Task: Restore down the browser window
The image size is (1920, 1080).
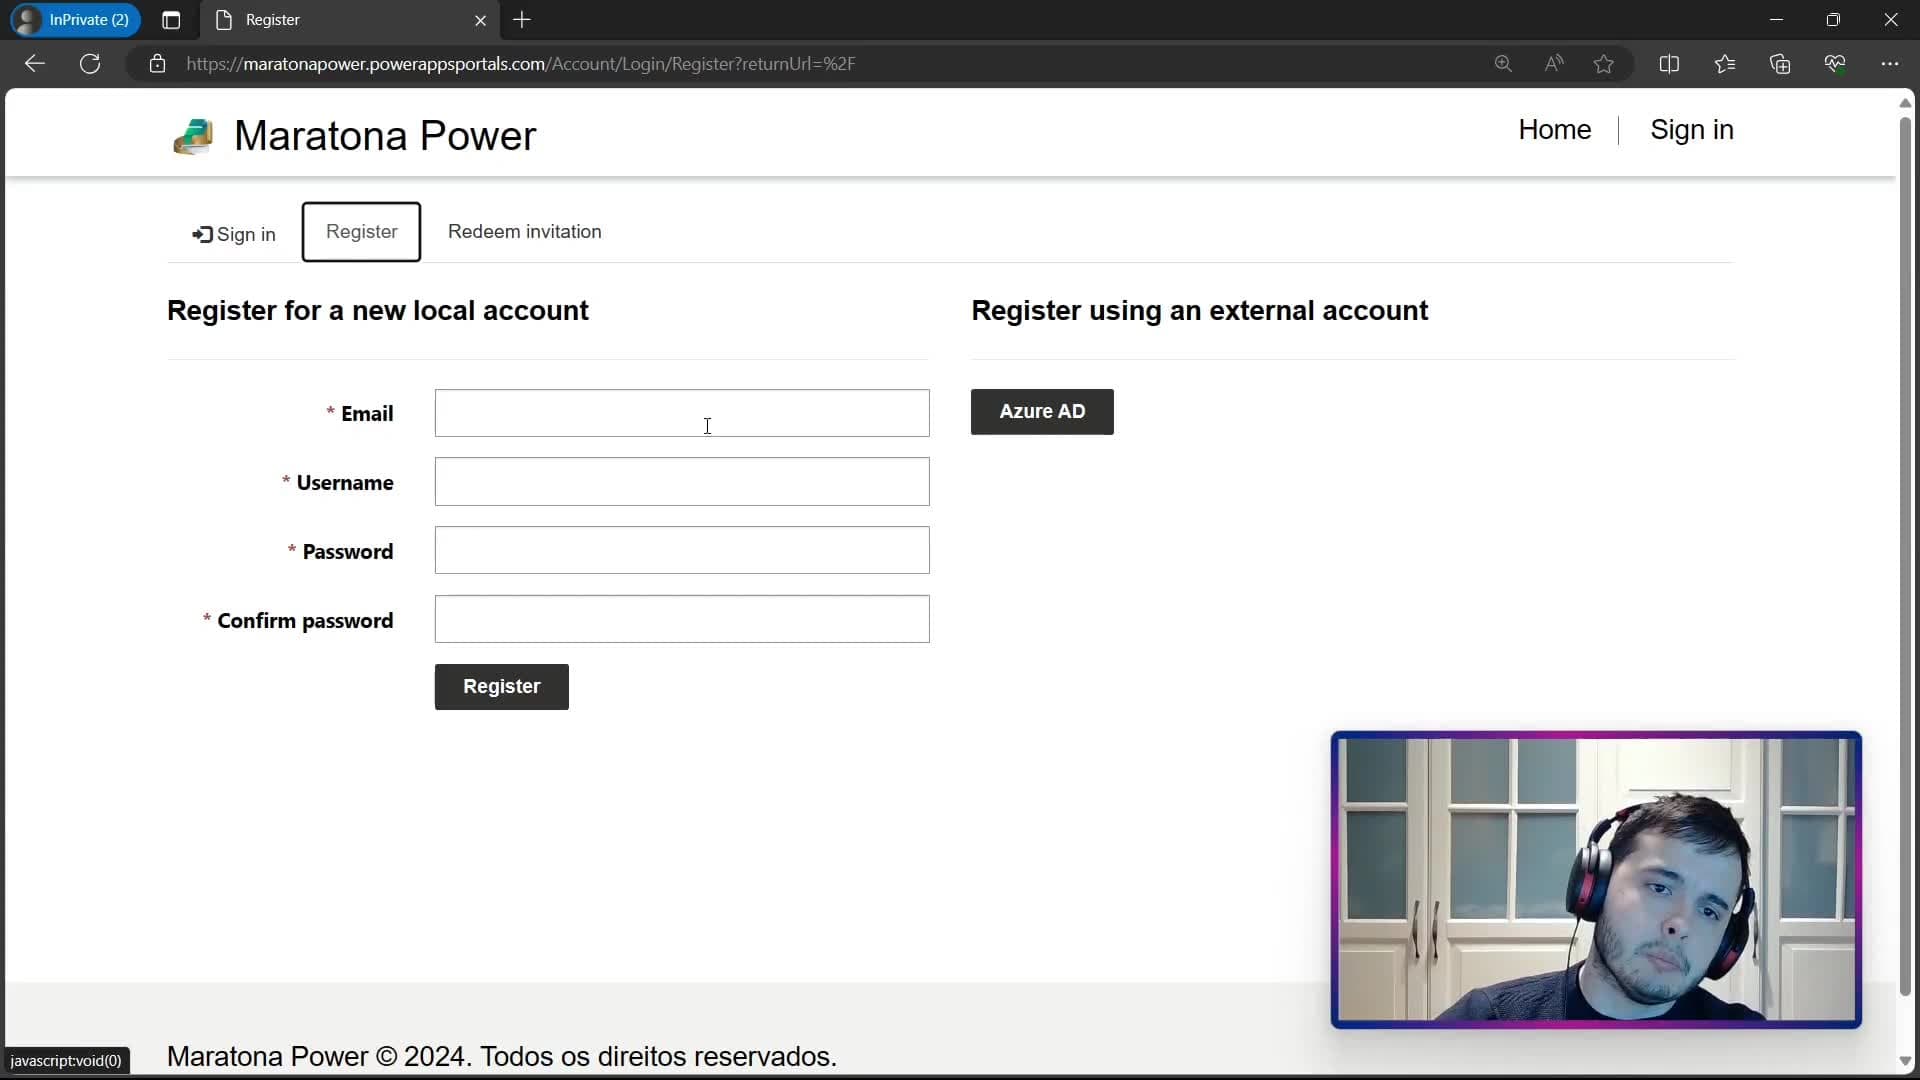Action: [1834, 20]
